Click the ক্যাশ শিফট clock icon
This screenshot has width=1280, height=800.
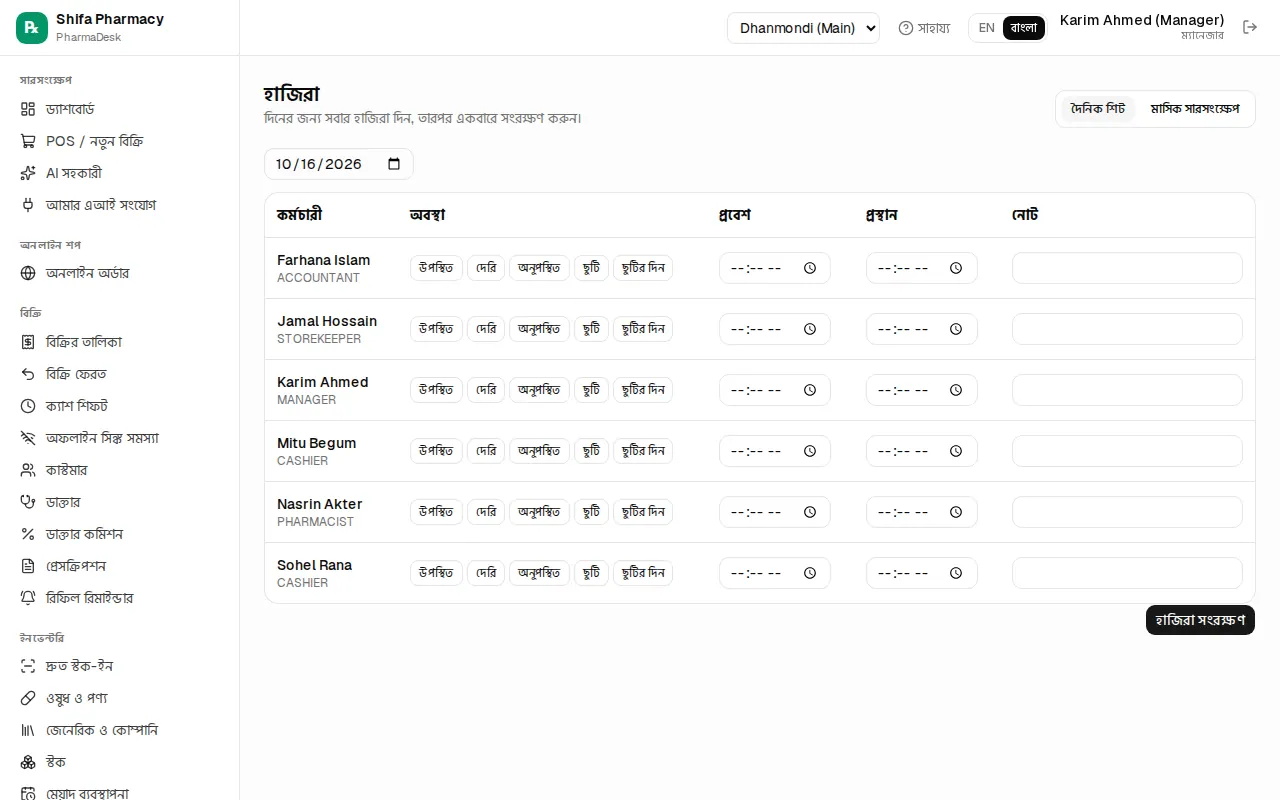[x=28, y=406]
